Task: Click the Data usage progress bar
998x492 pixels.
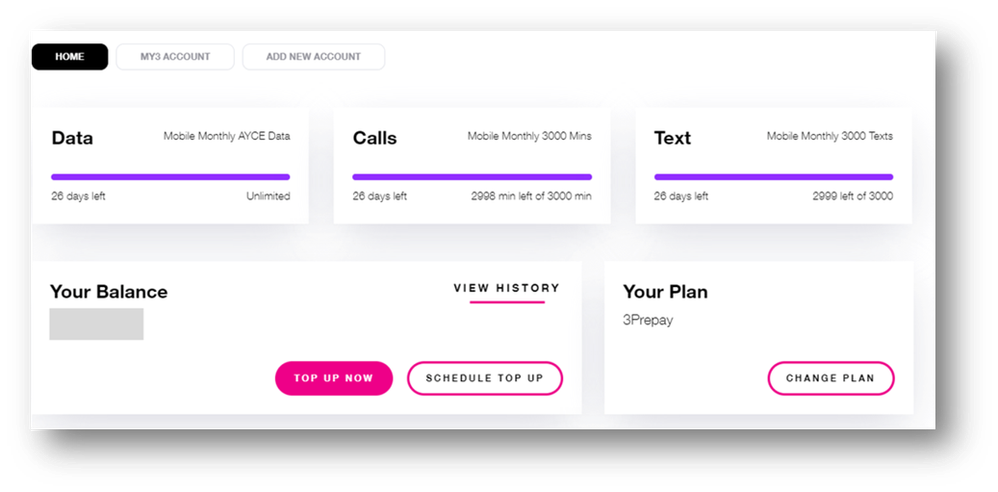Action: (x=170, y=177)
